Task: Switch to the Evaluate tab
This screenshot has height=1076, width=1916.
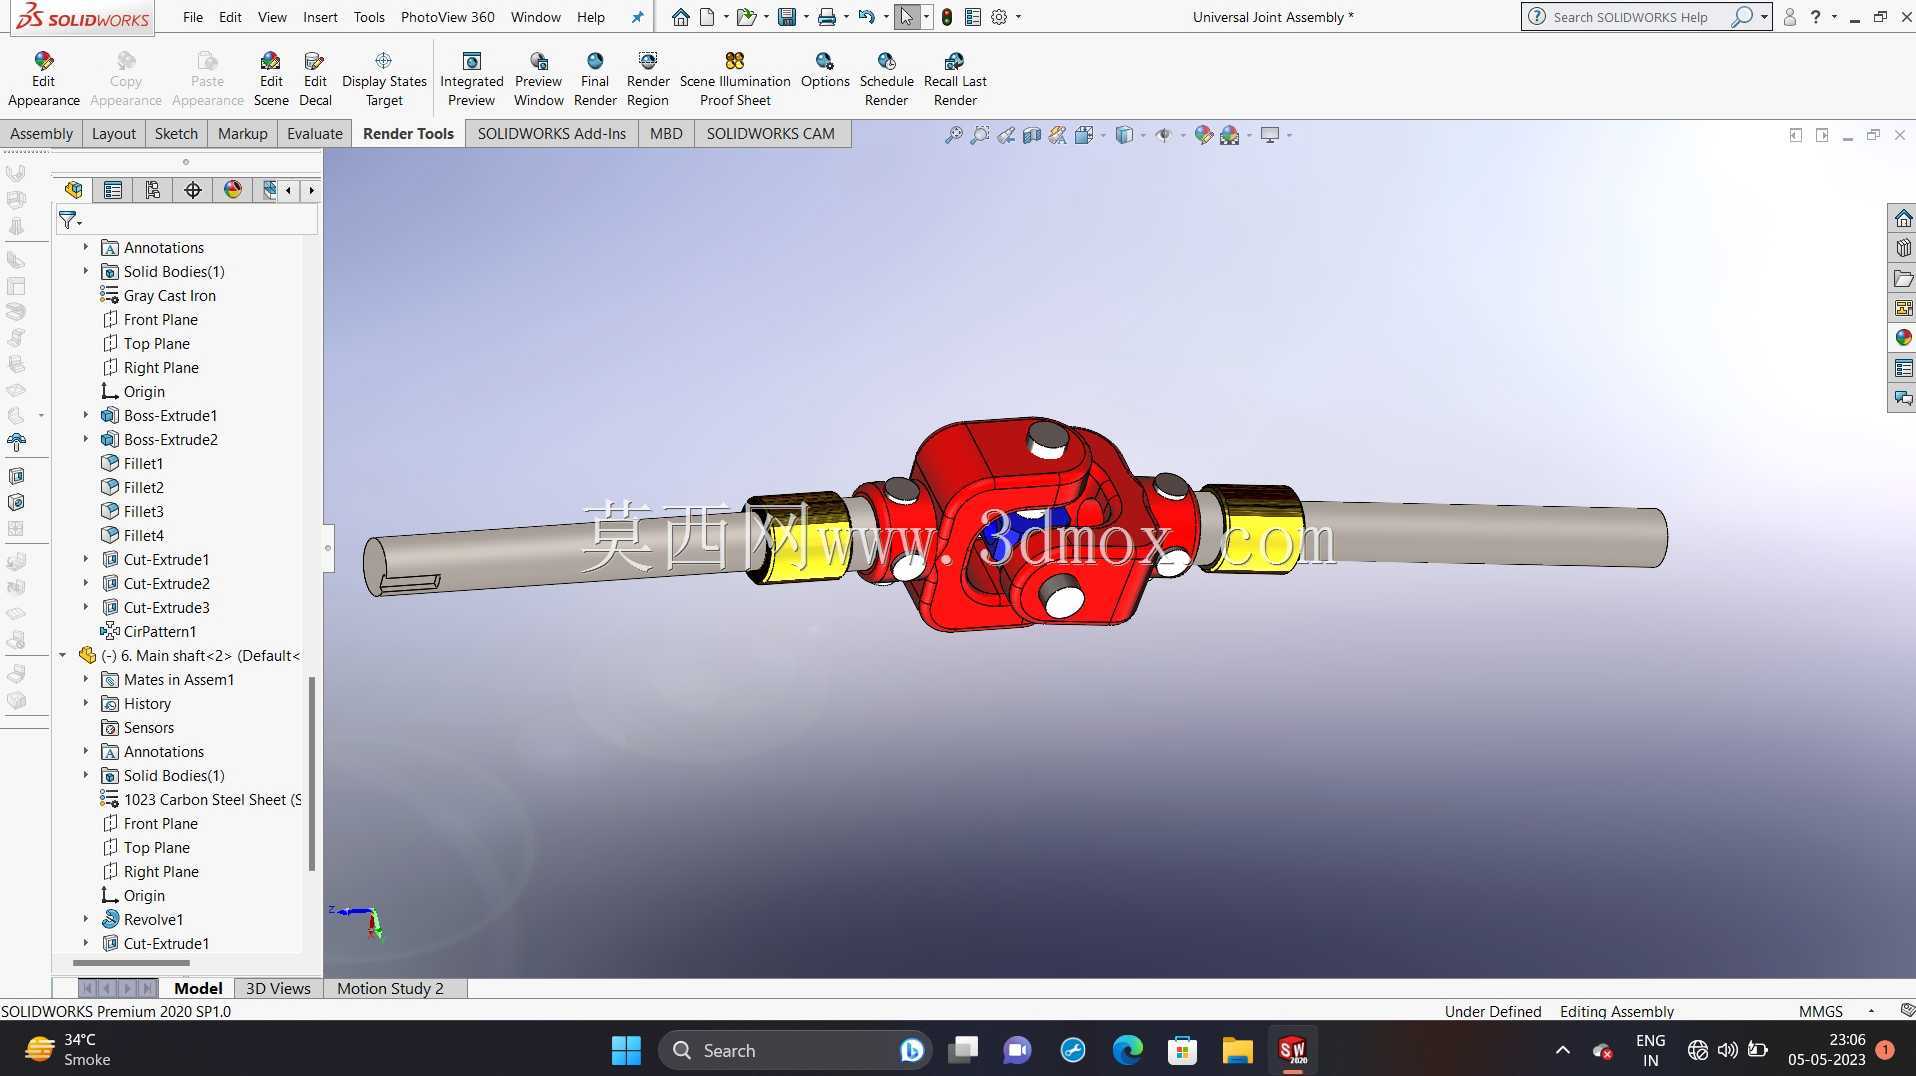Action: 314,133
